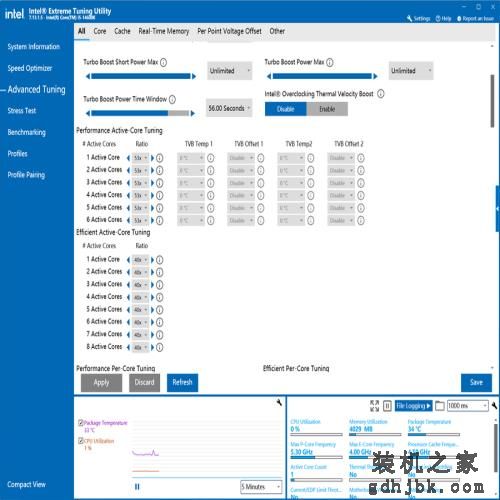
Task: Click Turbo Boost Short Power Max slider track
Action: (x=141, y=76)
